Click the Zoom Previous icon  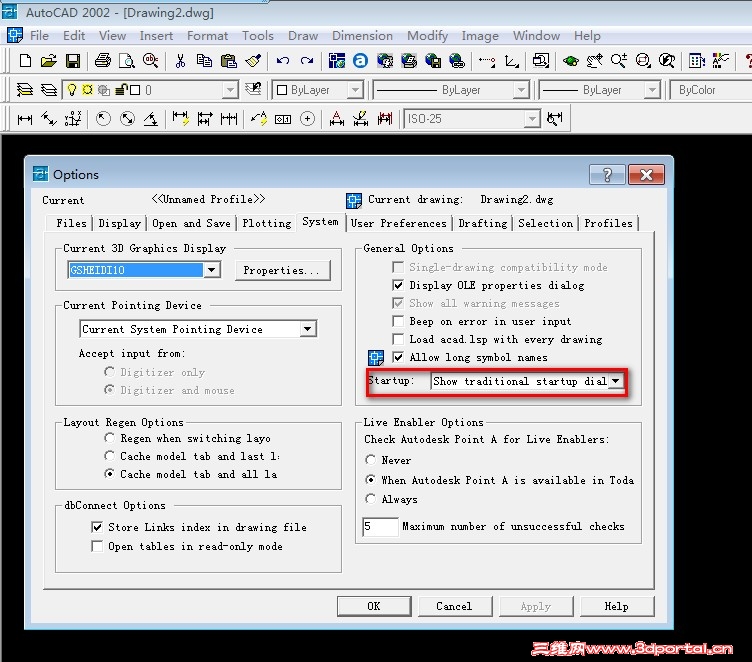[667, 61]
